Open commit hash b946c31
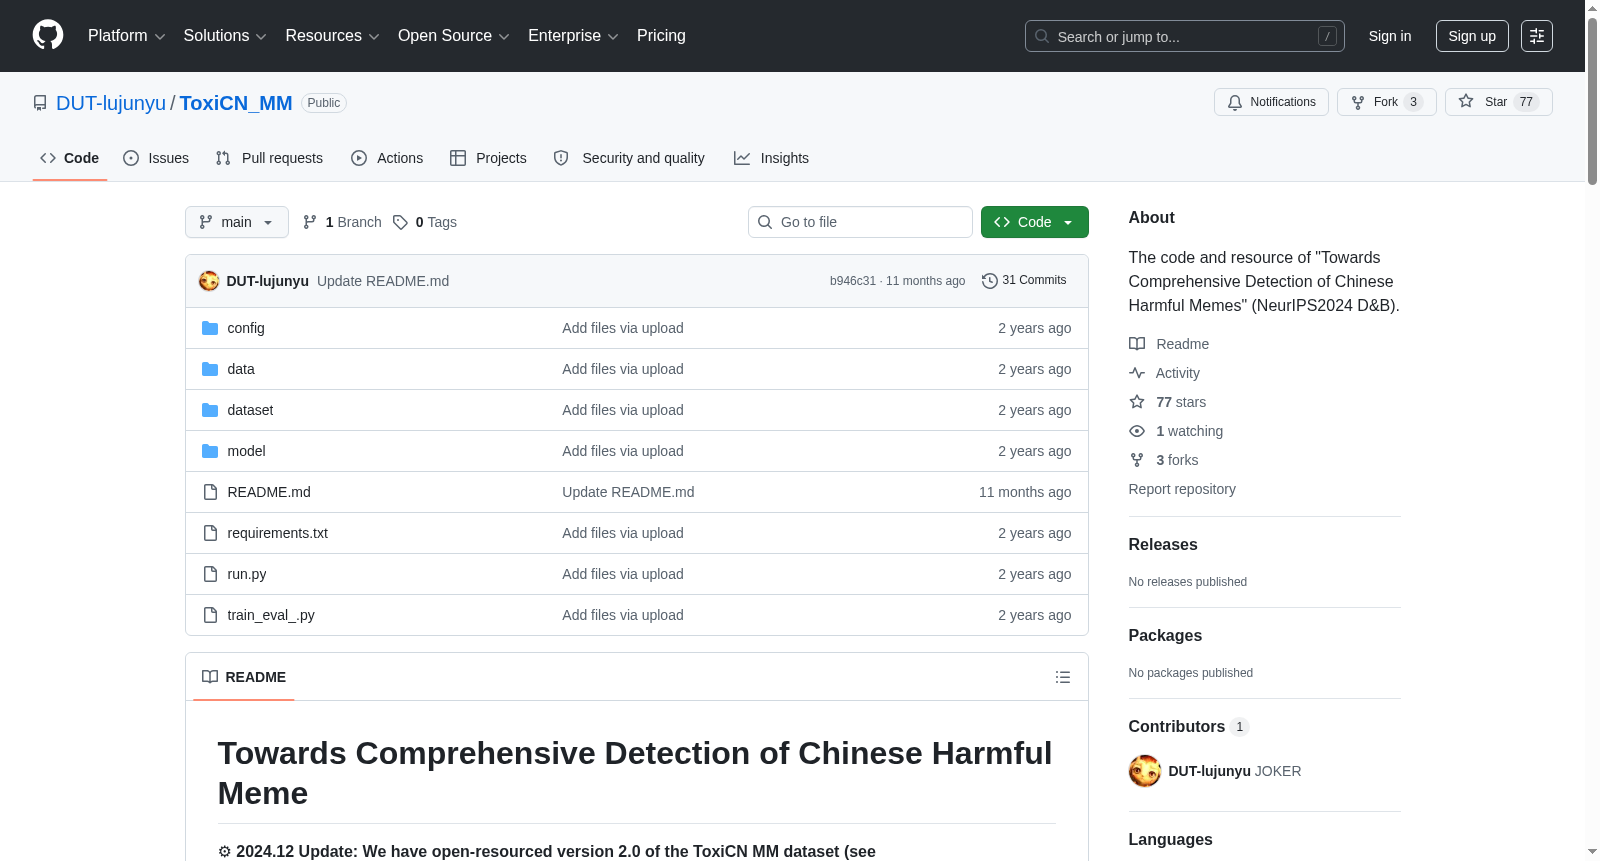This screenshot has width=1600, height=861. coord(853,281)
